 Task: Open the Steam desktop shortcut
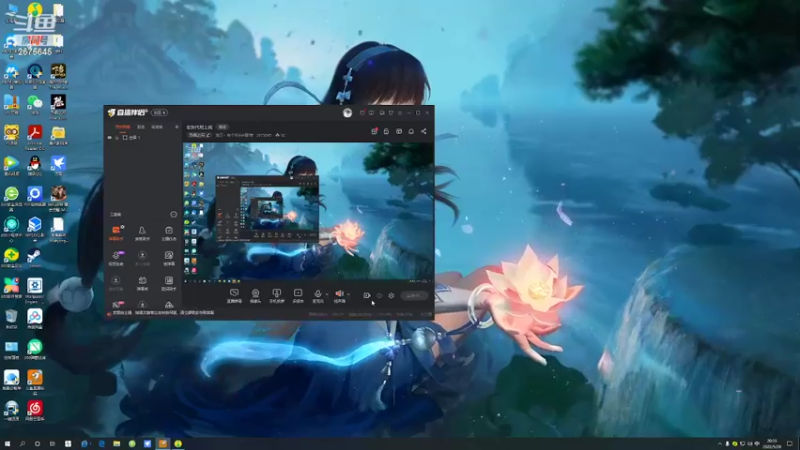pos(35,258)
